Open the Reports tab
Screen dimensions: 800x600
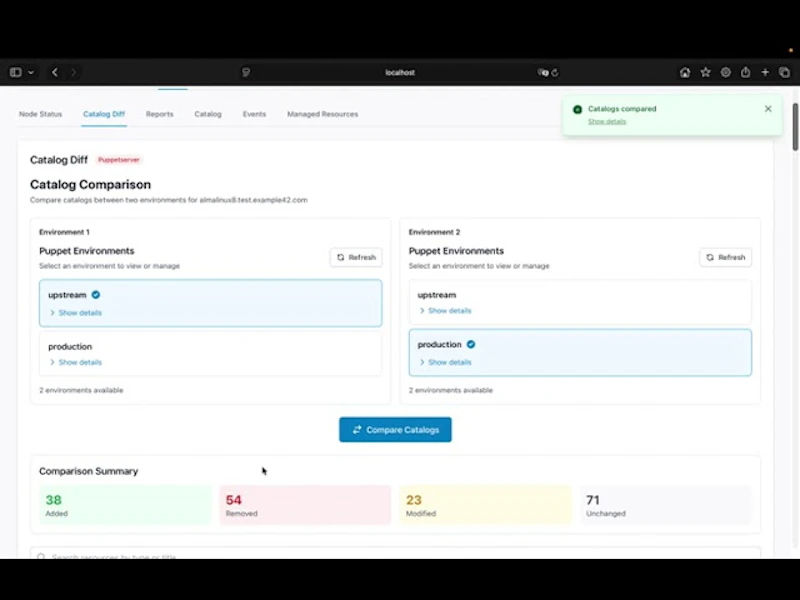160,114
